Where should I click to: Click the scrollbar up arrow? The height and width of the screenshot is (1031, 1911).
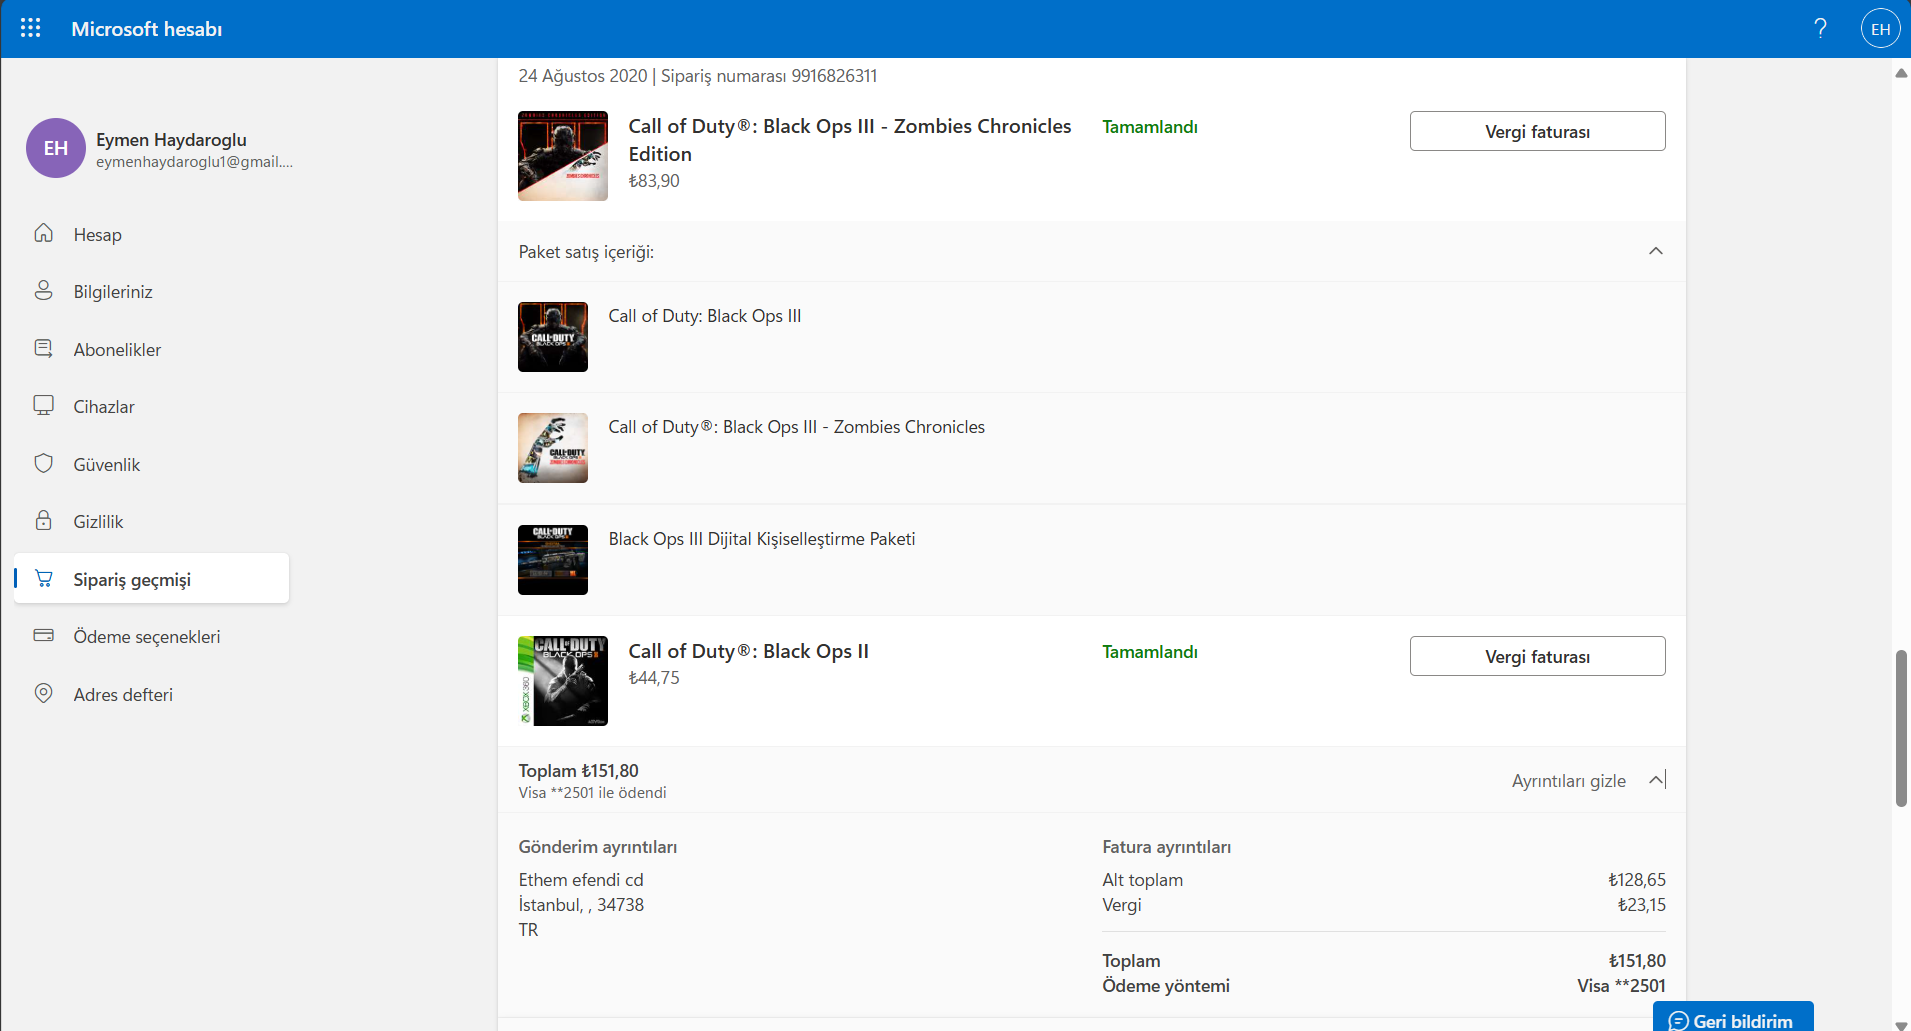pyautogui.click(x=1901, y=72)
